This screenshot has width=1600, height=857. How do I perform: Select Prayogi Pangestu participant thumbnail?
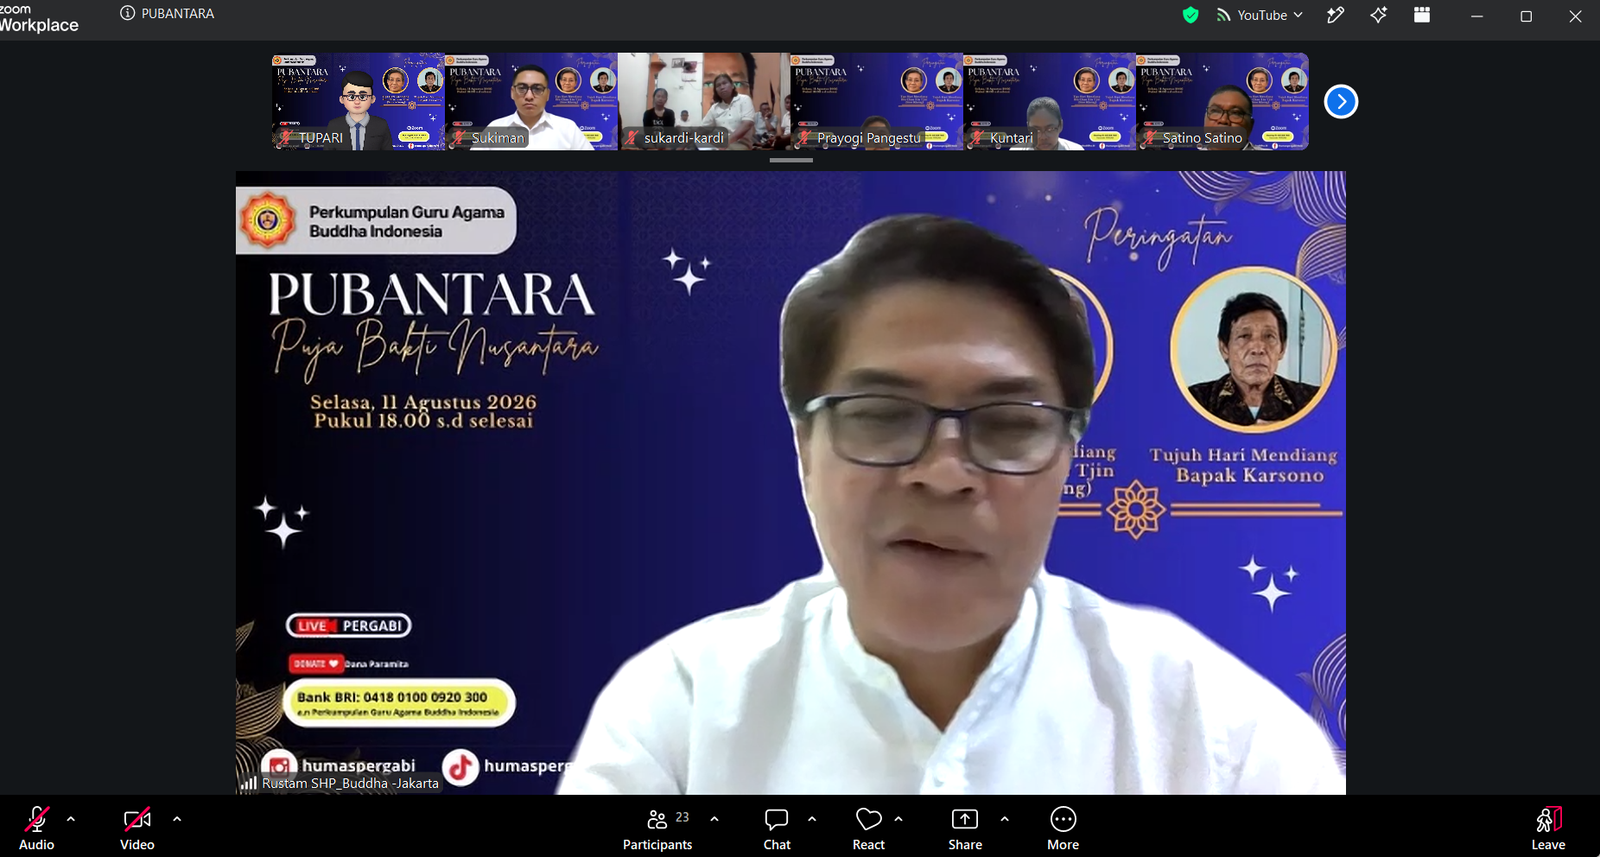click(x=877, y=101)
